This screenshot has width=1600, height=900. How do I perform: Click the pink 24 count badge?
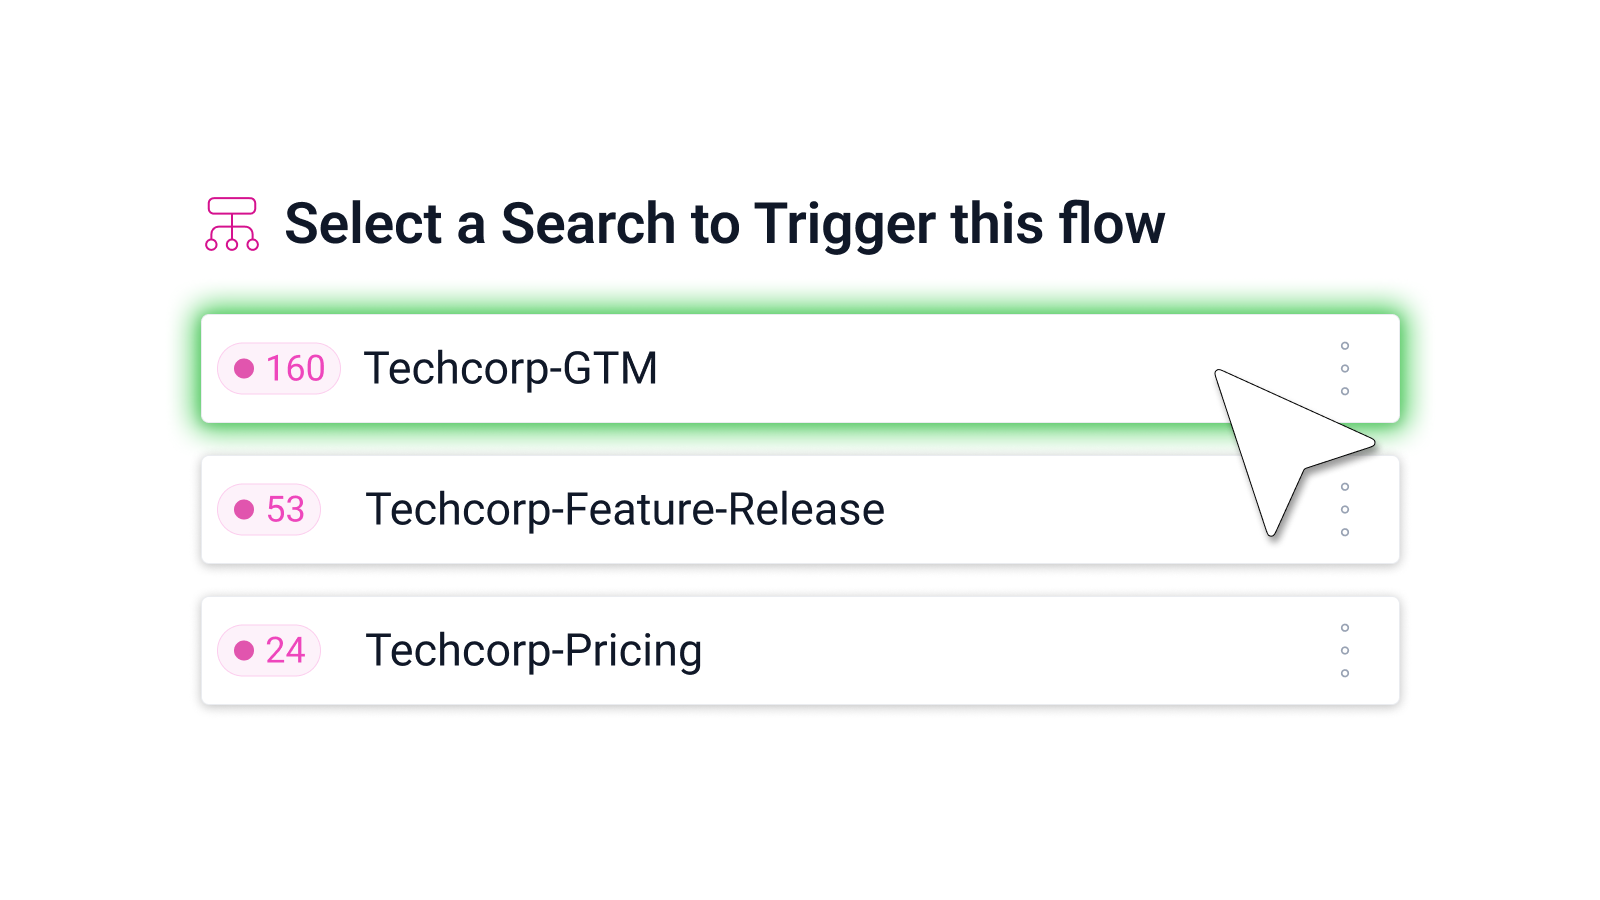tap(269, 650)
